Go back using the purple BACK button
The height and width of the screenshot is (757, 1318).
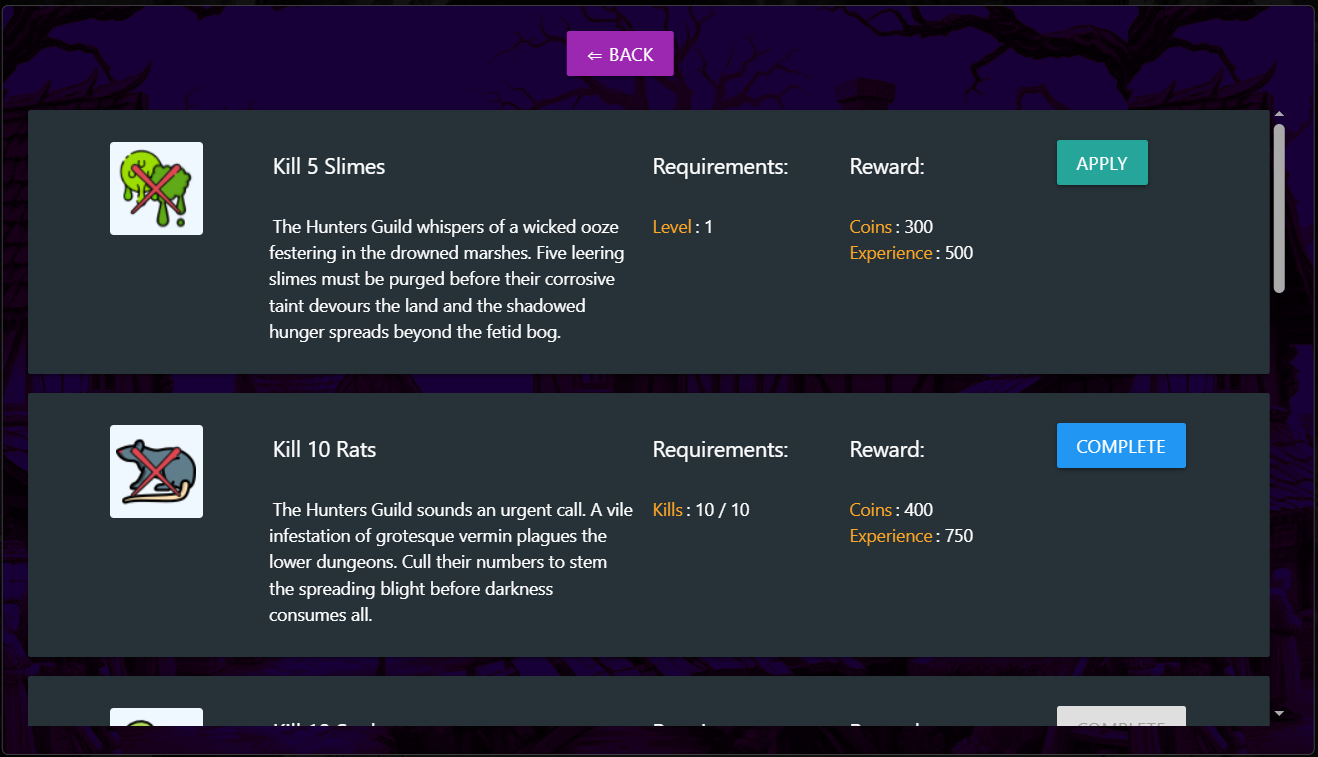[620, 54]
